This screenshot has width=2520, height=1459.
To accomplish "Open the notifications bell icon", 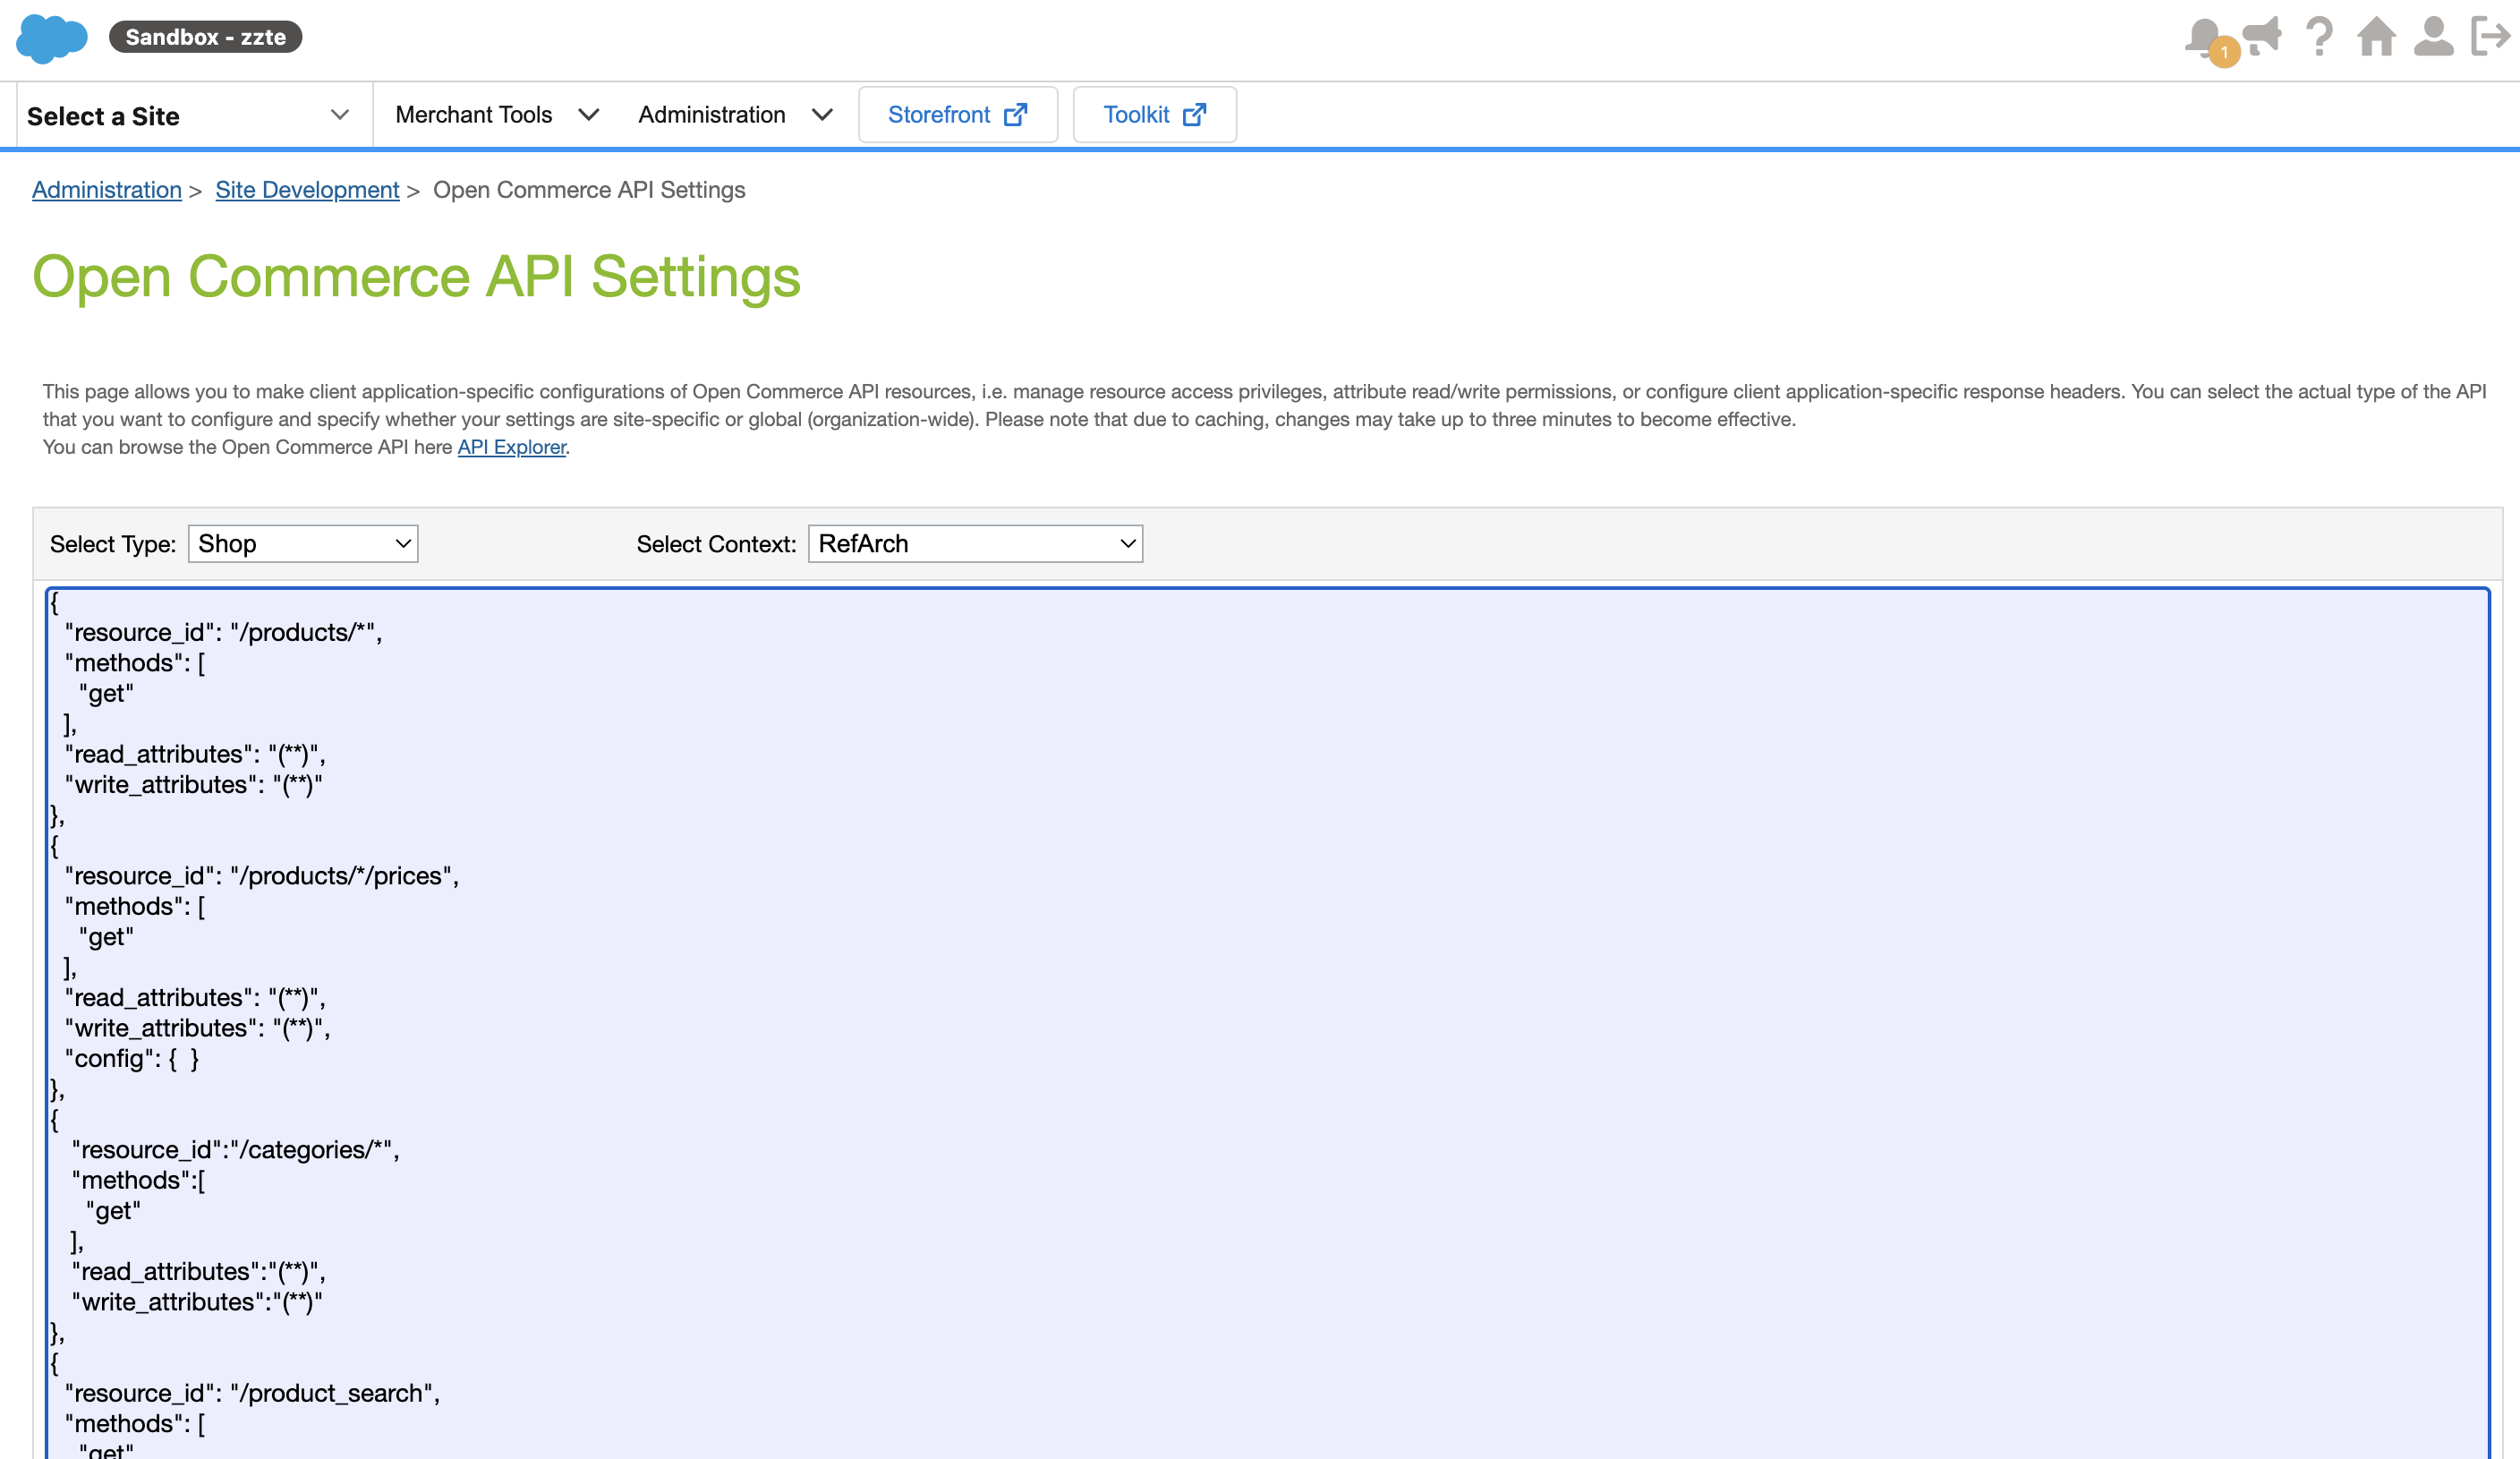I will [2202, 38].
